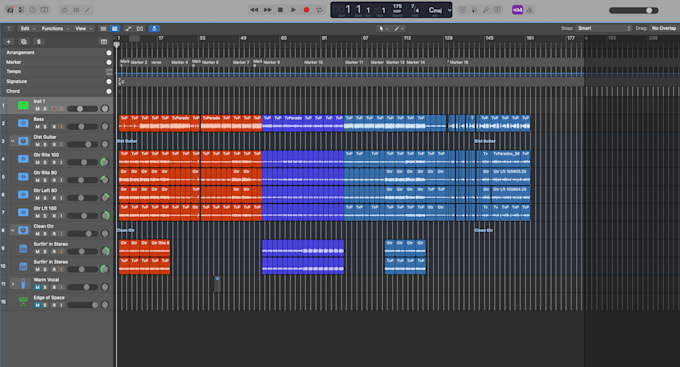Viewport: 680px width, 367px height.
Task: Select Marker 10 in the marker track
Action: coord(313,62)
